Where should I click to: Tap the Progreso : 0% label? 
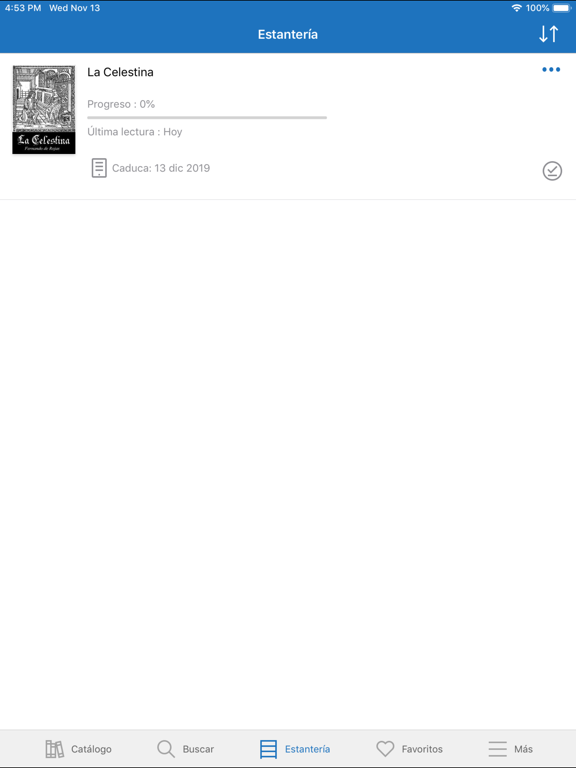[121, 104]
